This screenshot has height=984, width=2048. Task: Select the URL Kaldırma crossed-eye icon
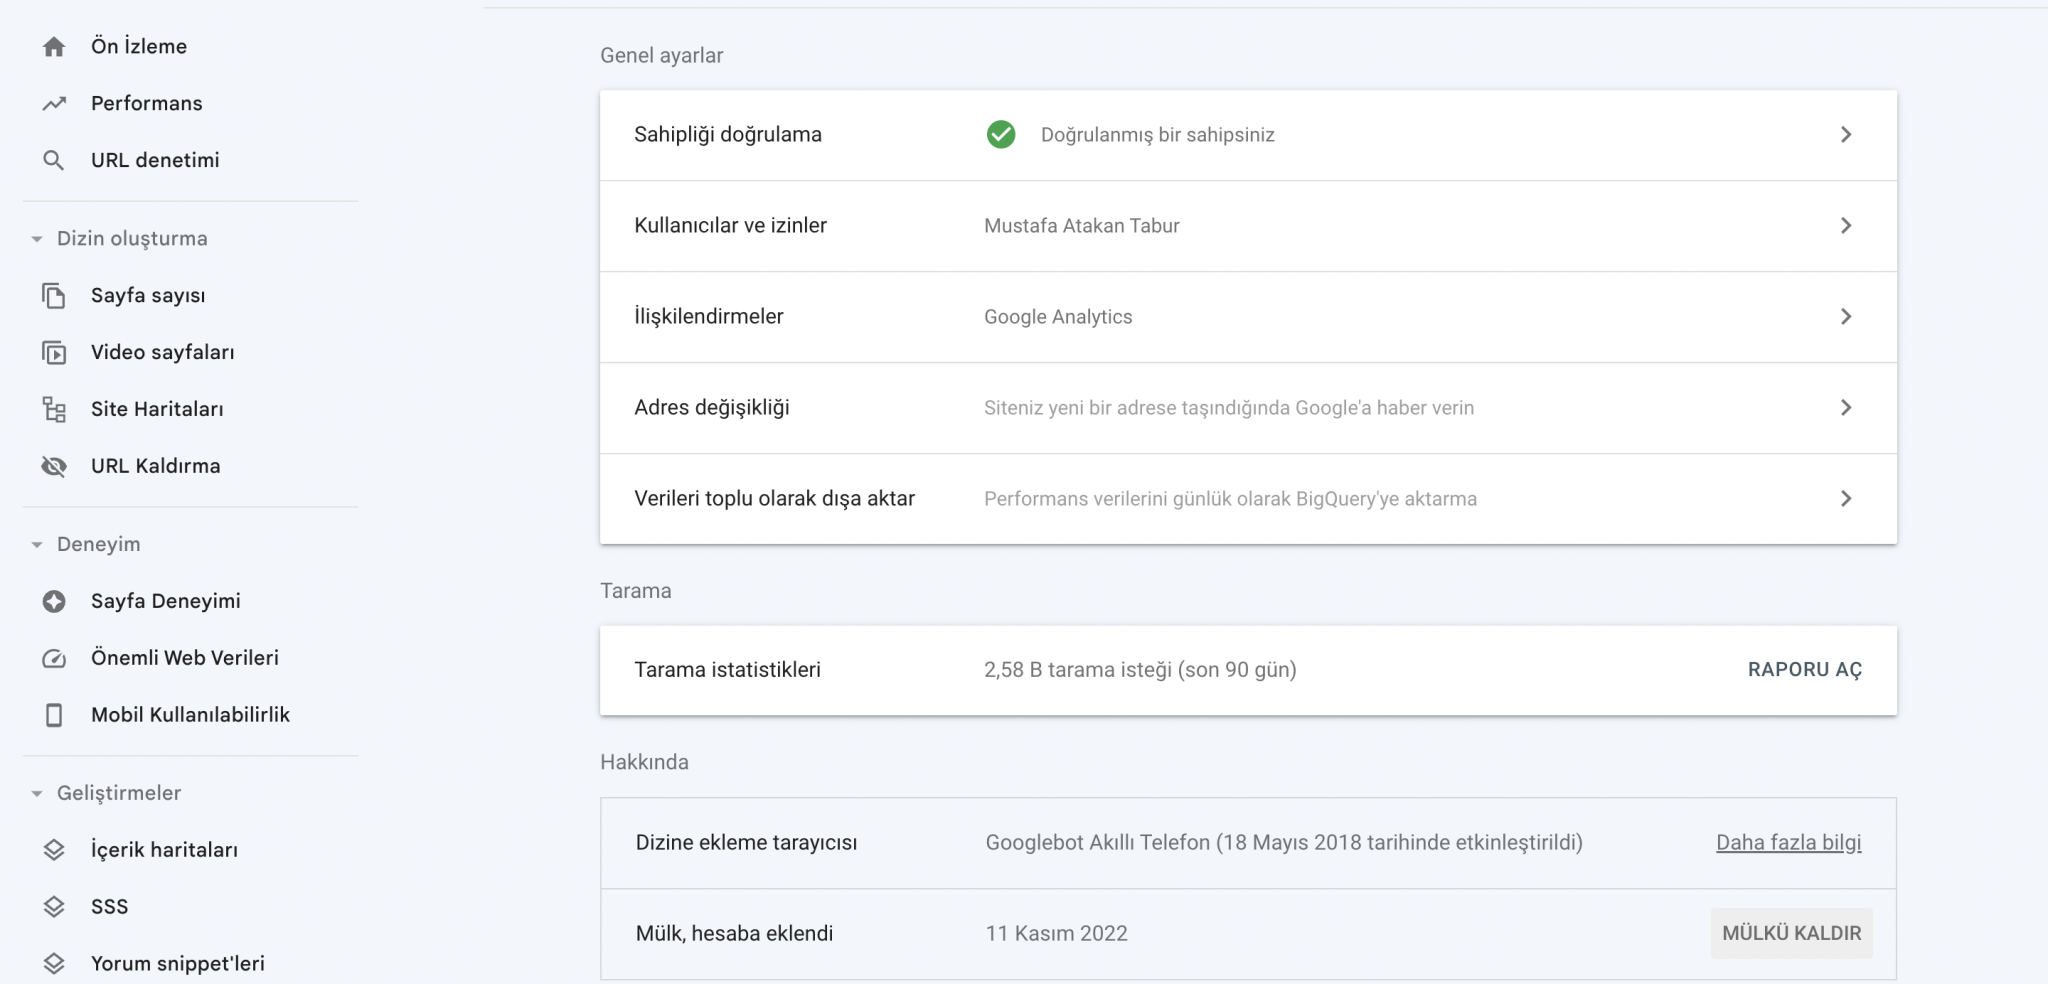[x=55, y=465]
